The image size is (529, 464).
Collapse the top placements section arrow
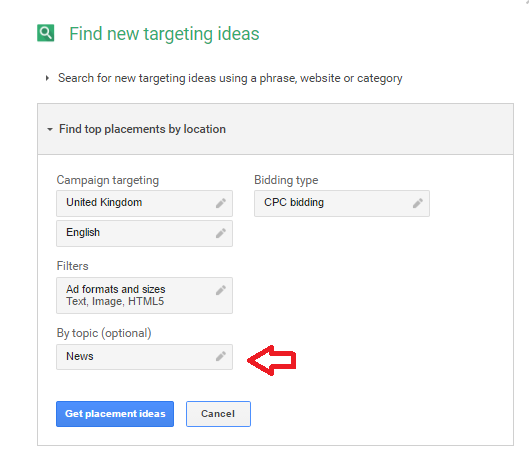coord(50,129)
